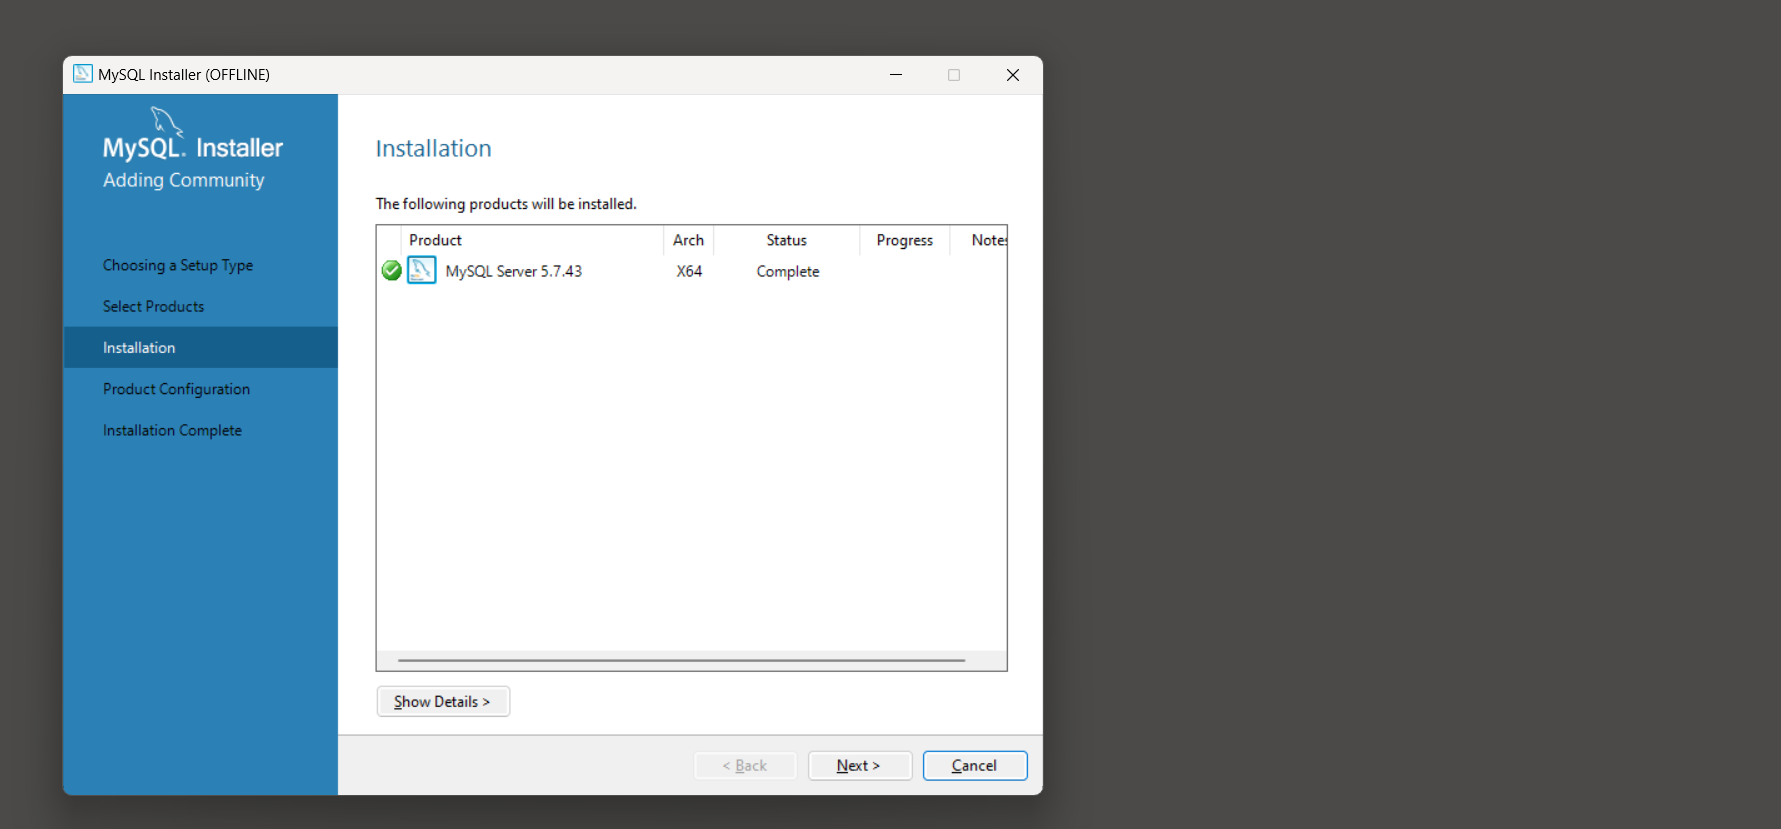
Task: Select the Installation step in sidebar
Action: (201, 347)
